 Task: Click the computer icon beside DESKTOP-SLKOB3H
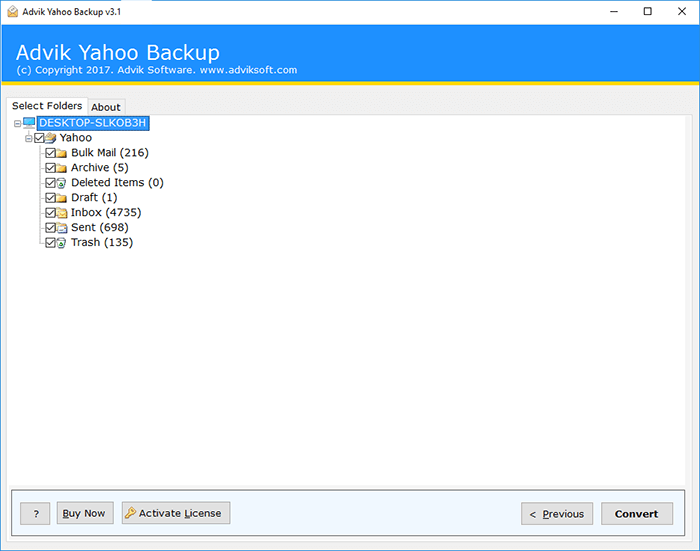(x=29, y=123)
